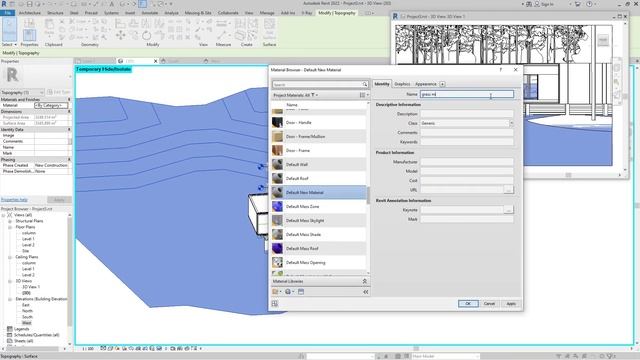Click the view scale 1:100 control
The image size is (640, 360).
coord(87,349)
